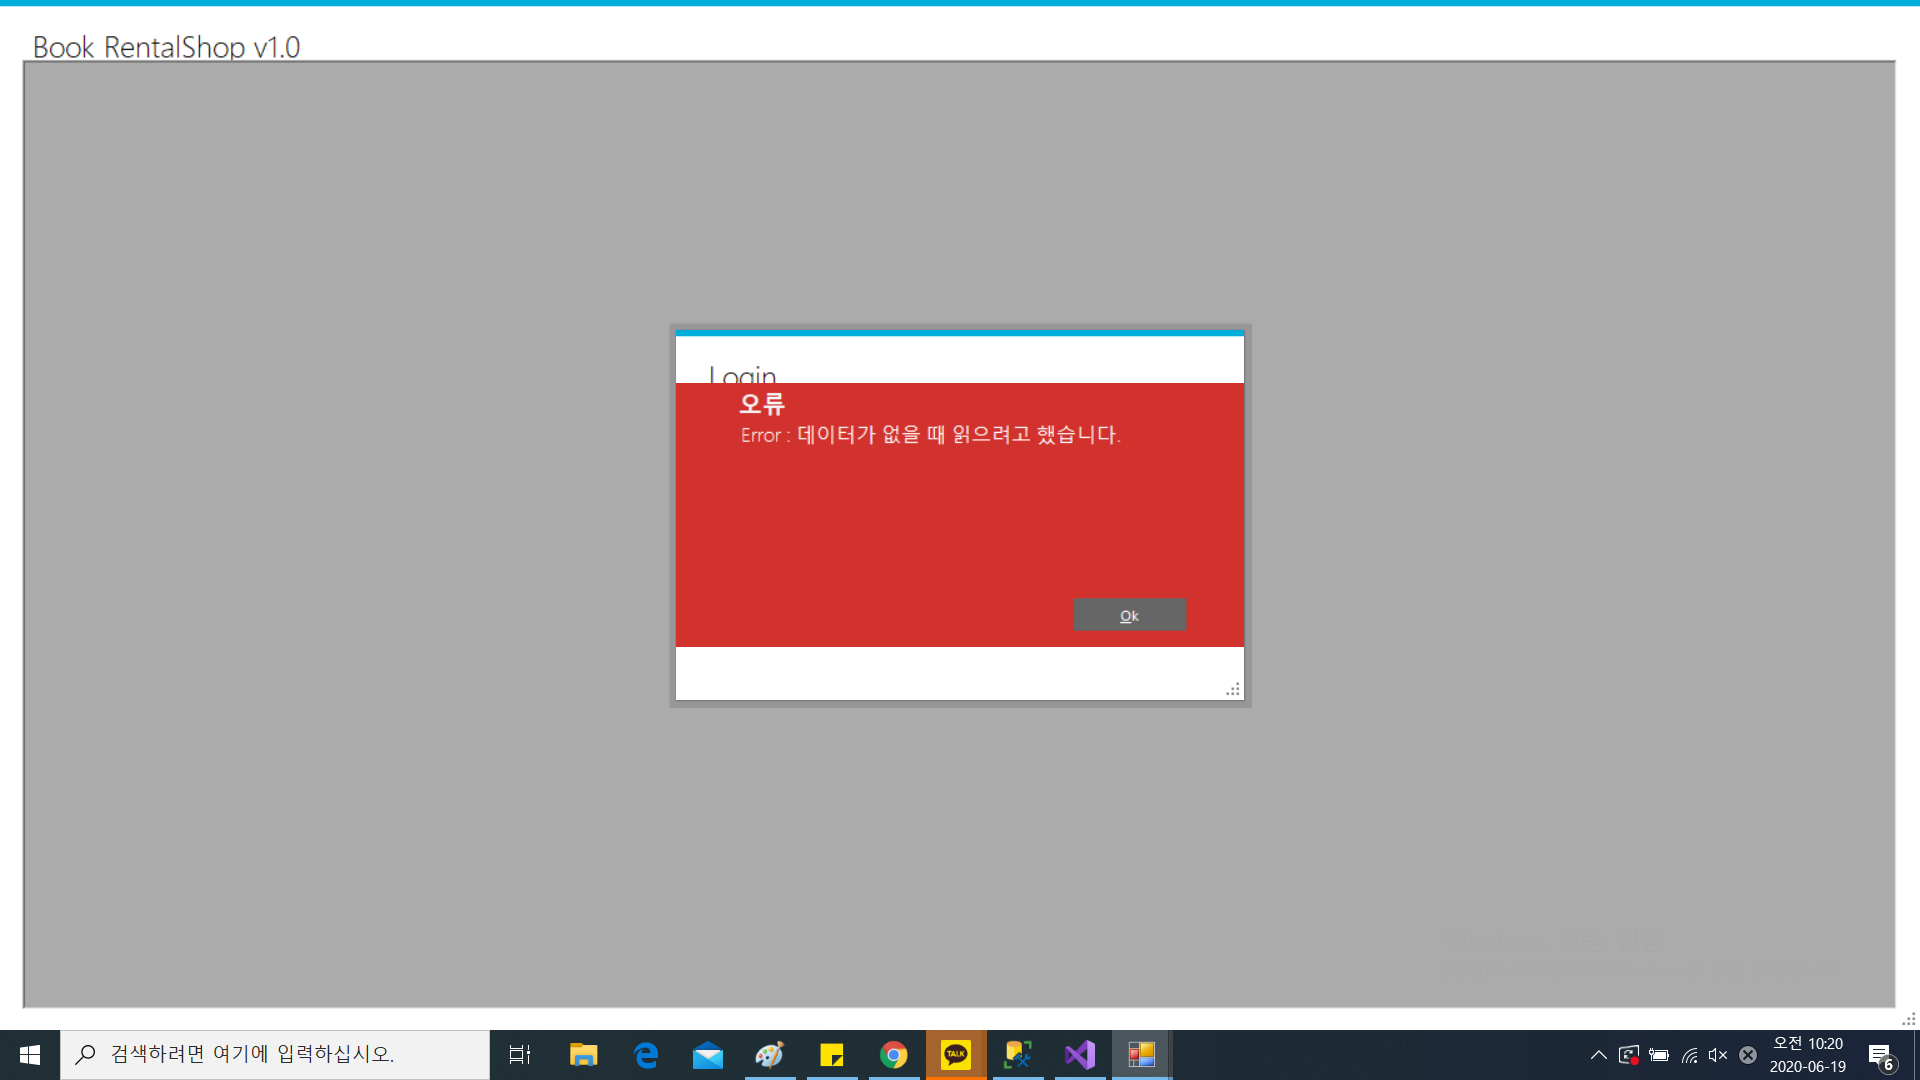The height and width of the screenshot is (1080, 1920).
Task: Switch to Google Chrome on taskbar
Action: click(x=894, y=1055)
